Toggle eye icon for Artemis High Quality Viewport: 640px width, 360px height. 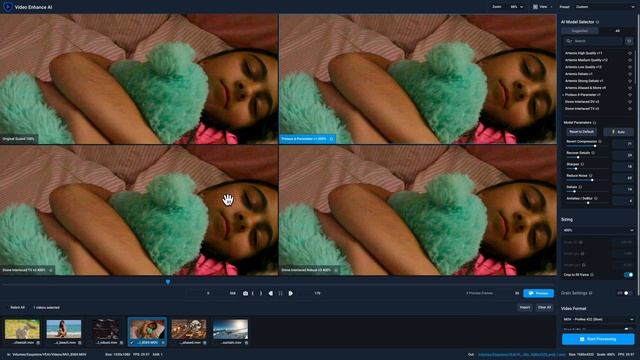coord(630,53)
